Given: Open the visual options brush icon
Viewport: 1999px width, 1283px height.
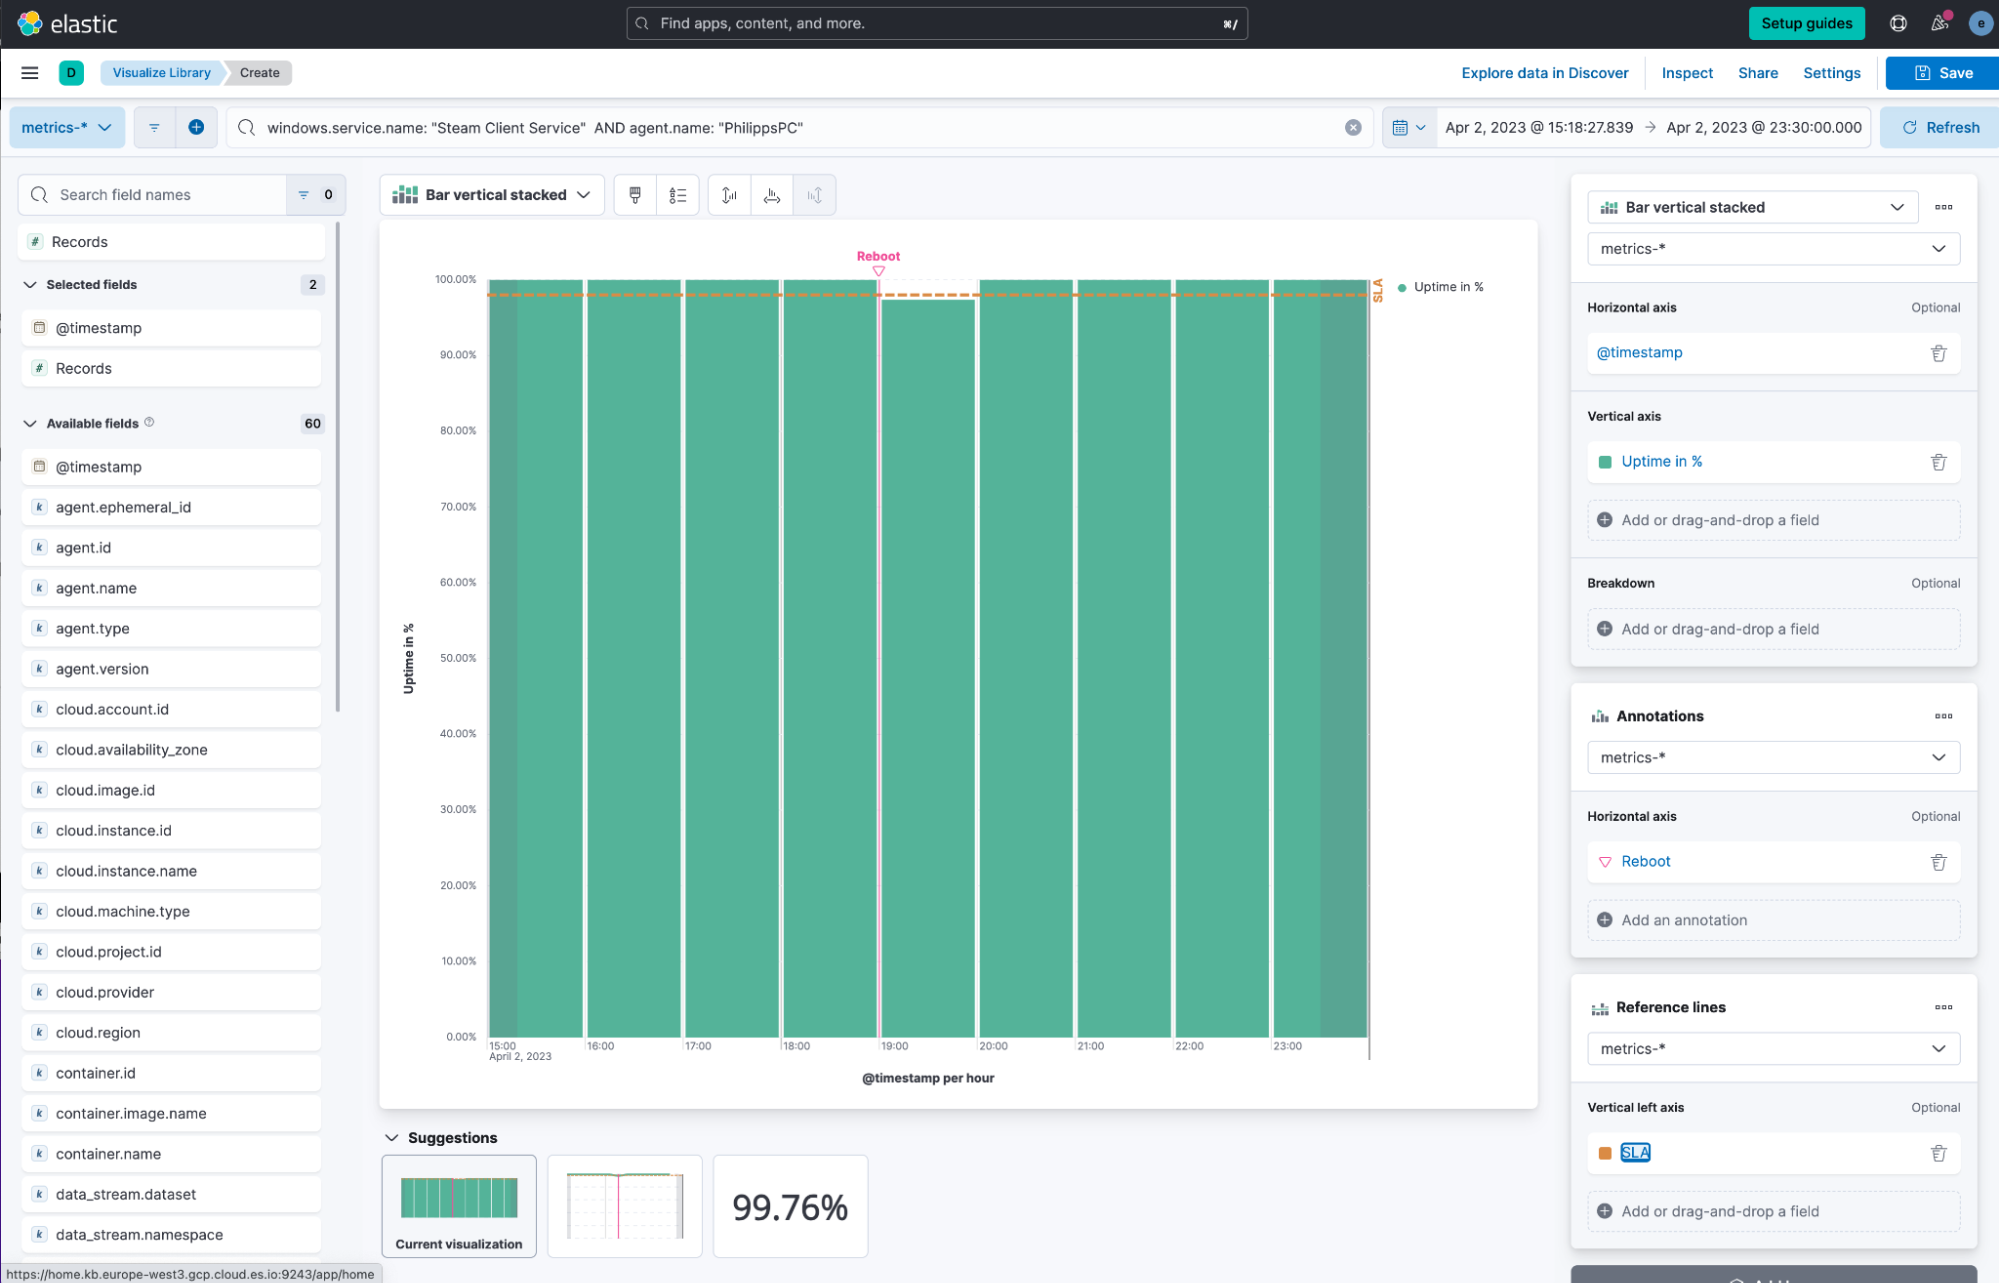Looking at the screenshot, I should [635, 195].
